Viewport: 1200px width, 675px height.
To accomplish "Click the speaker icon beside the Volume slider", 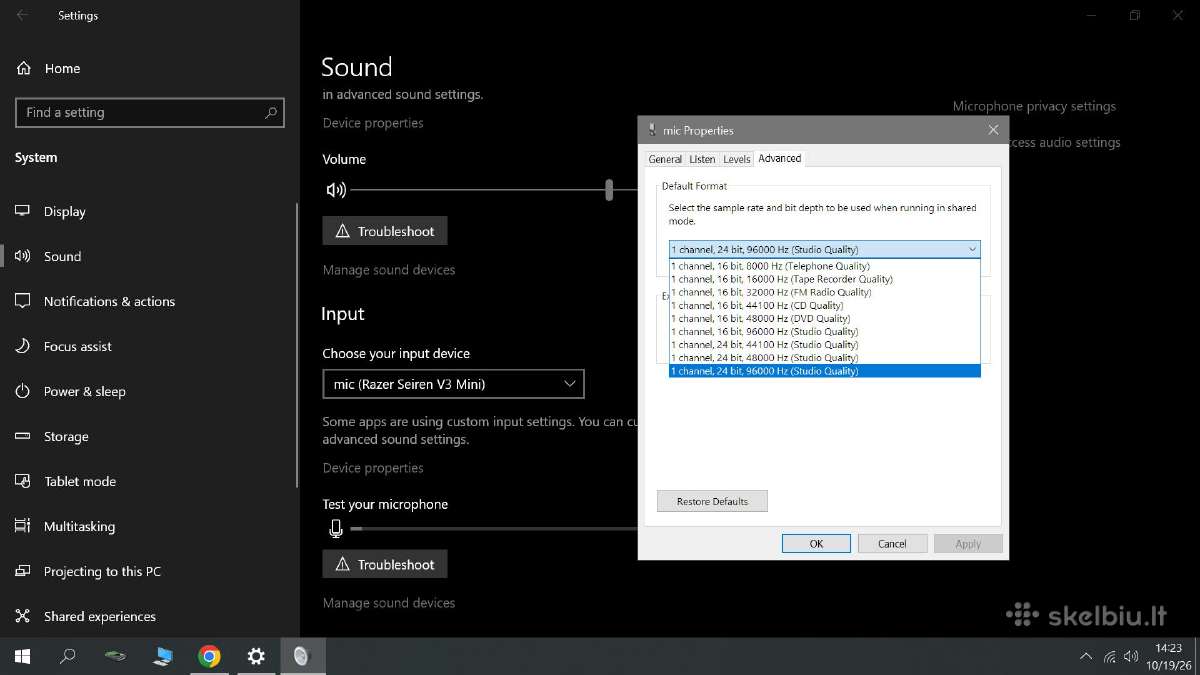I will (336, 190).
